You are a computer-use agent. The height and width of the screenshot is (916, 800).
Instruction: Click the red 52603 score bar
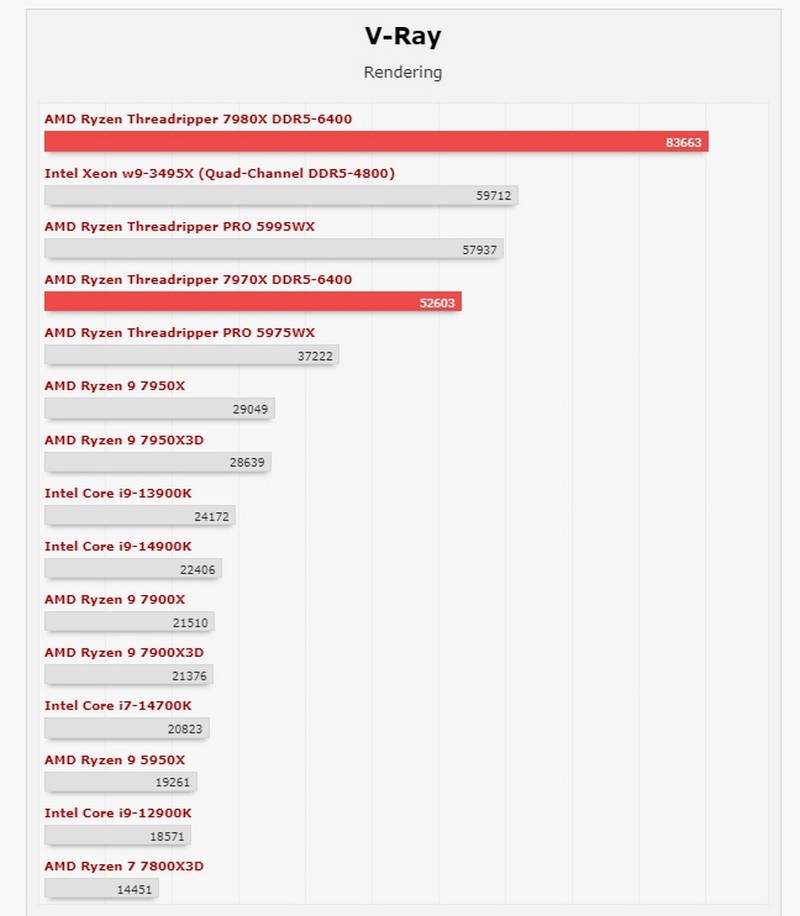tap(252, 302)
